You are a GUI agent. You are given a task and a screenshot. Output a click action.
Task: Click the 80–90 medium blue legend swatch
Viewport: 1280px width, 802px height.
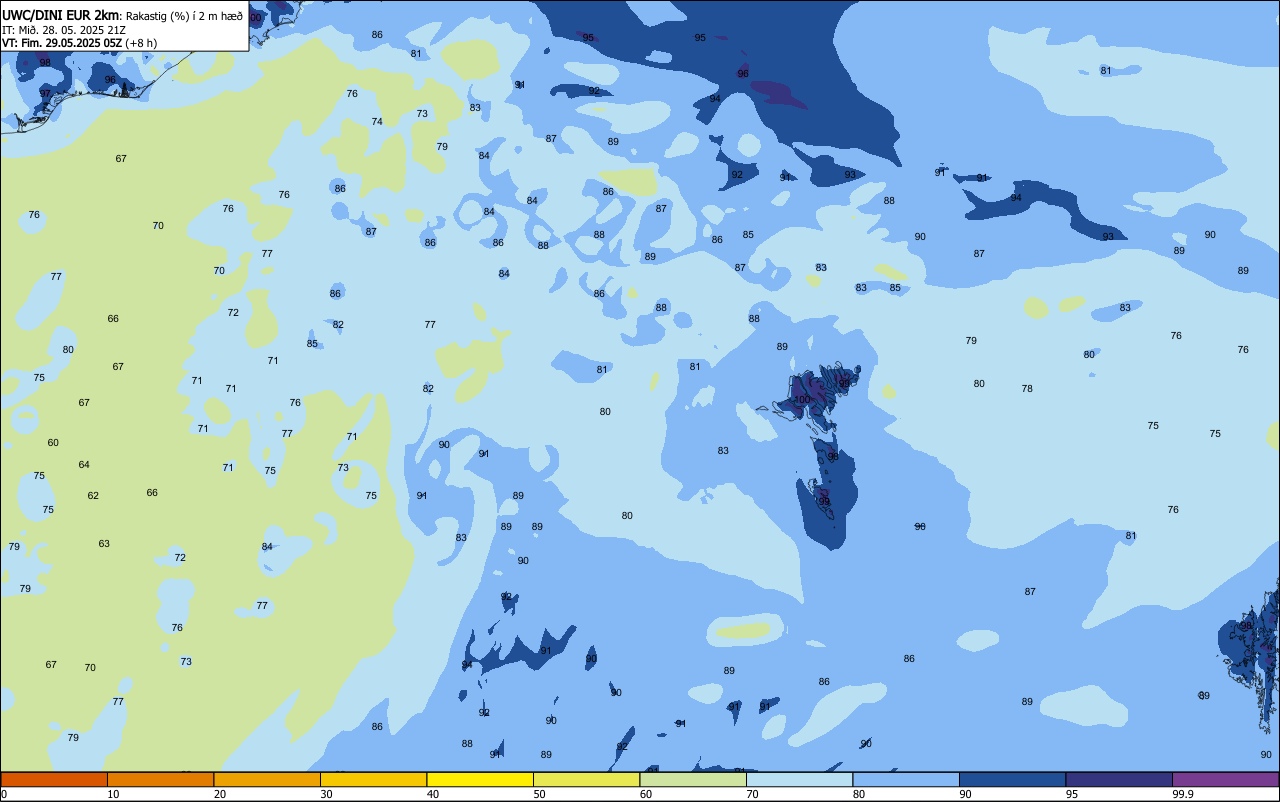coord(906,779)
